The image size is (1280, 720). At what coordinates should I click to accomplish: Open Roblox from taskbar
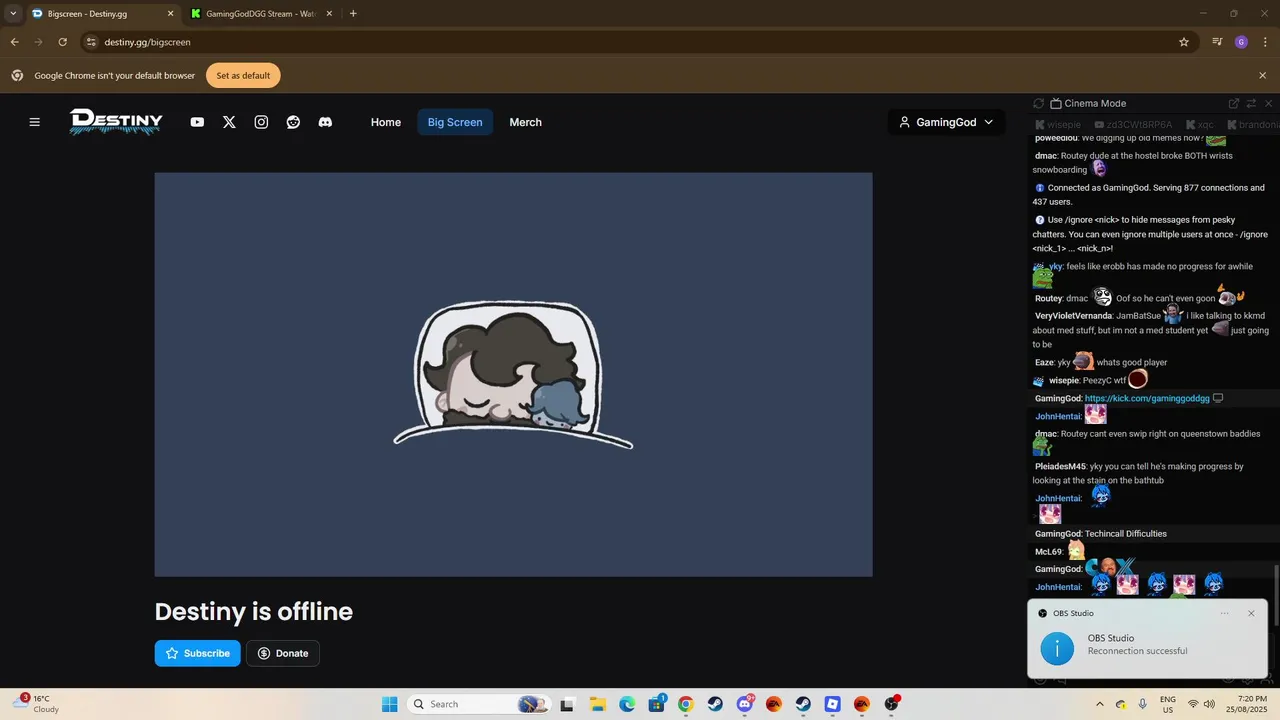833,704
